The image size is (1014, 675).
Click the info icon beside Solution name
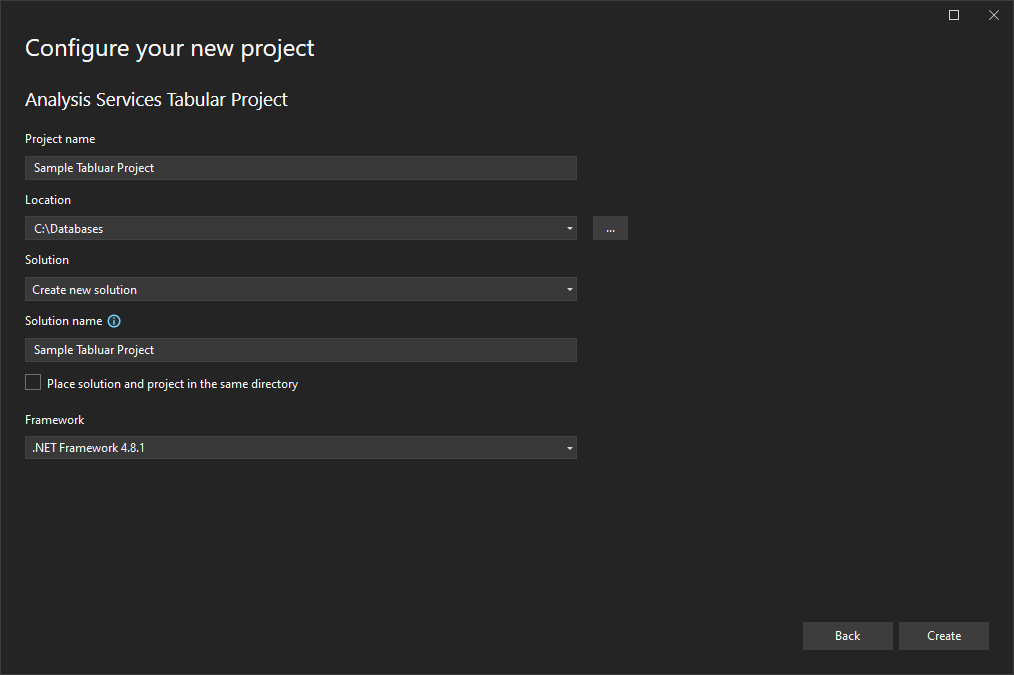click(114, 321)
